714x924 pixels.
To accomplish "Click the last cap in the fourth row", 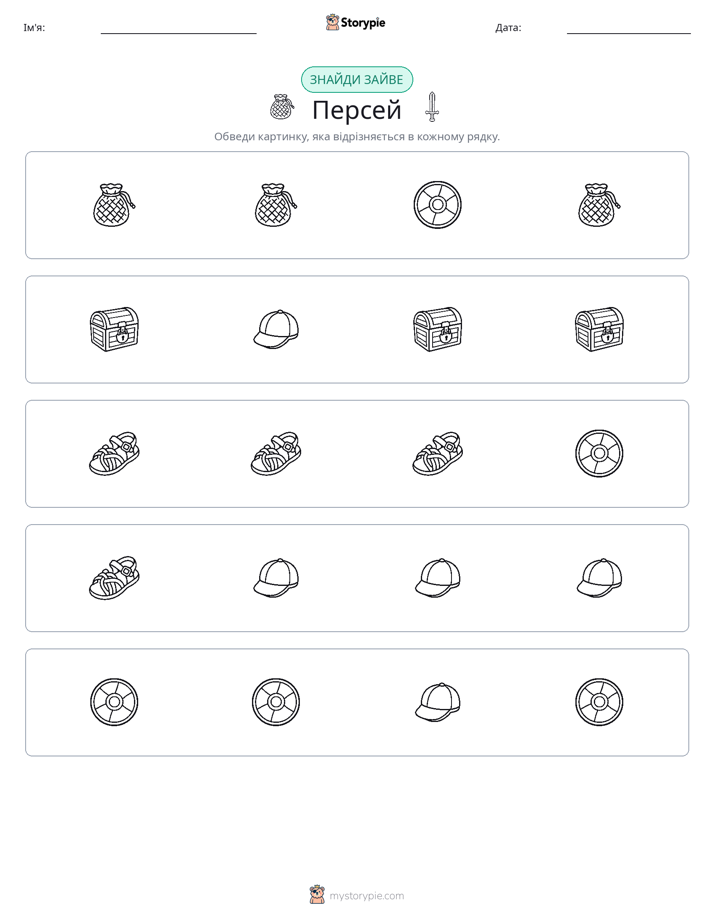I will click(599, 578).
